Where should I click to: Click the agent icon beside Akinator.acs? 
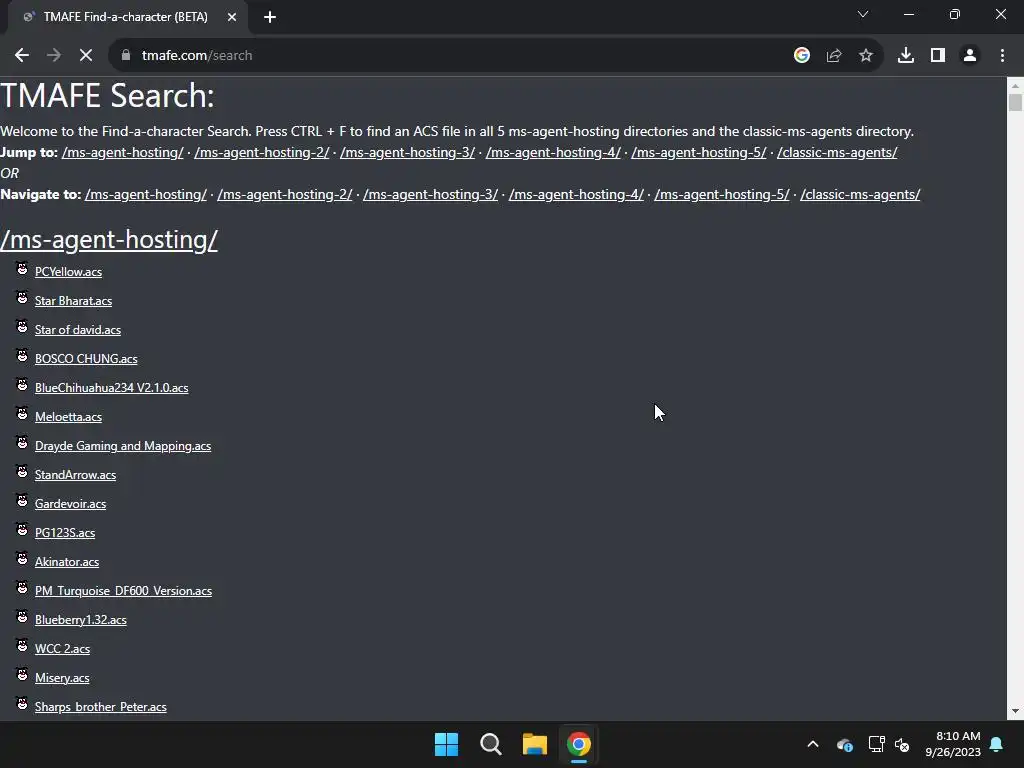(x=22, y=558)
